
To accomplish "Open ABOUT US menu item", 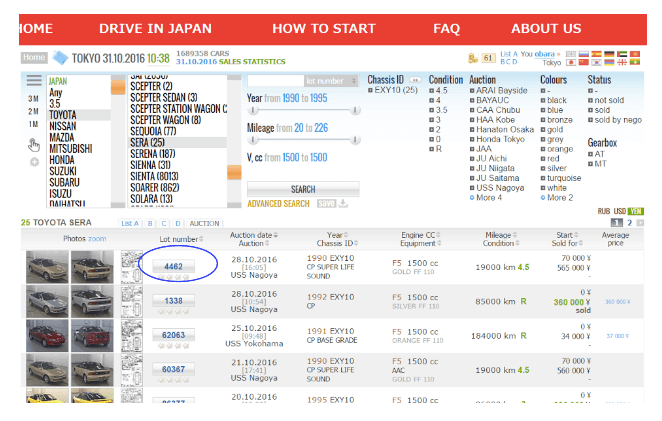I will [546, 29].
